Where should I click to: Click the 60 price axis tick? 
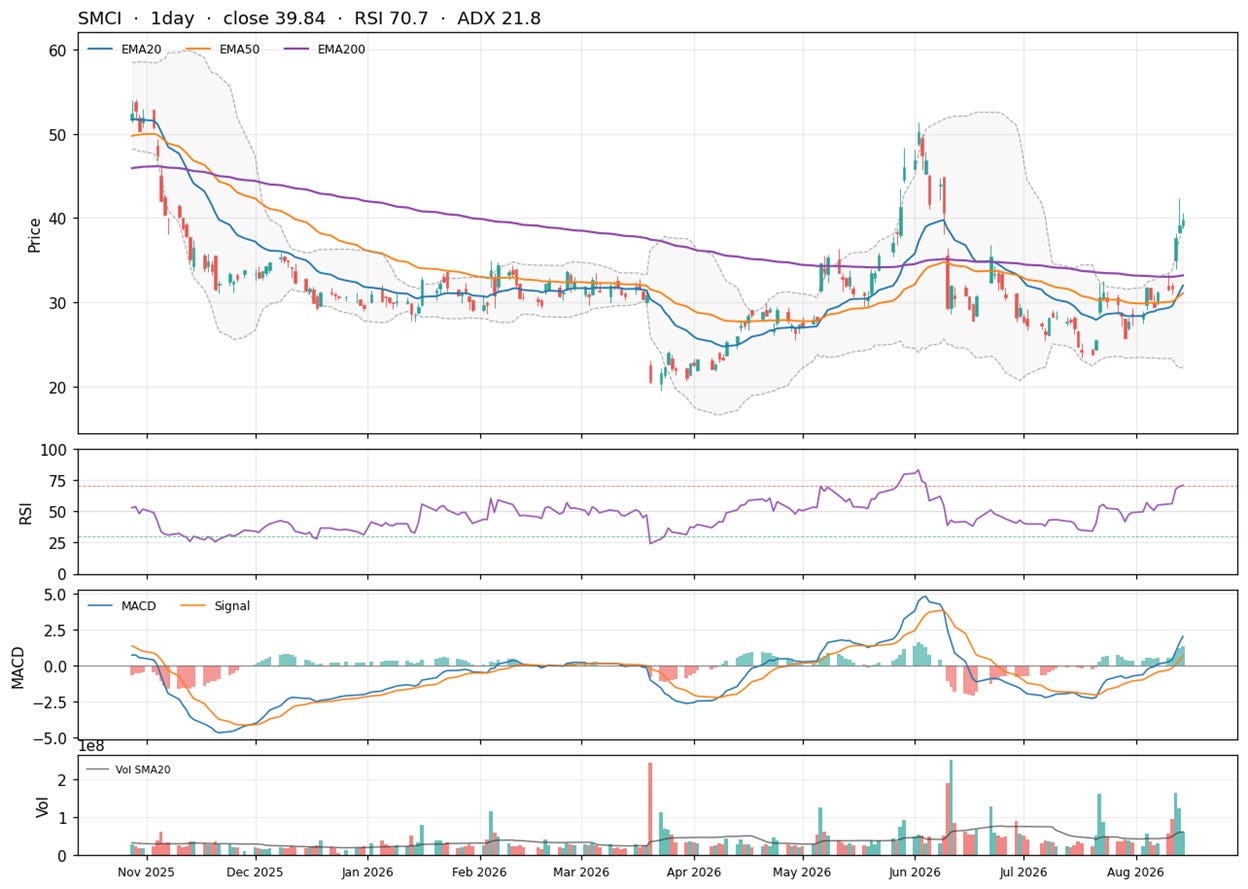59,50
